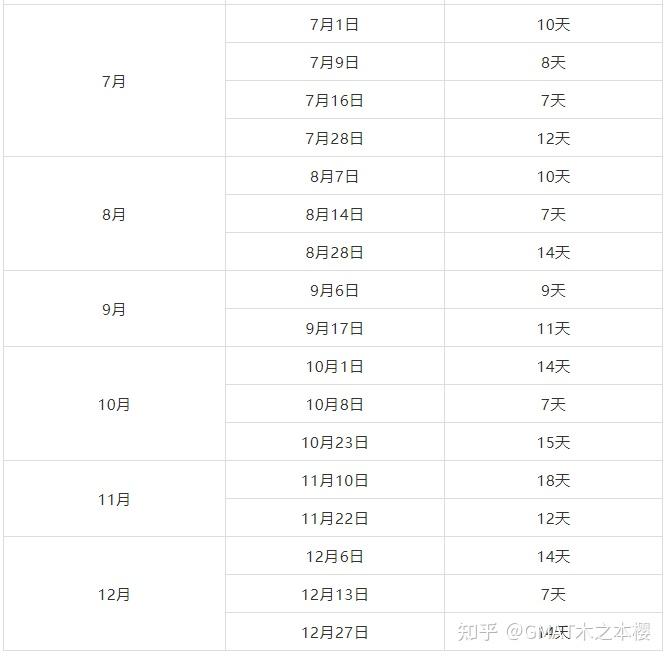The image size is (668, 660).
Task: Click the 7月 month cell
Action: [114, 81]
